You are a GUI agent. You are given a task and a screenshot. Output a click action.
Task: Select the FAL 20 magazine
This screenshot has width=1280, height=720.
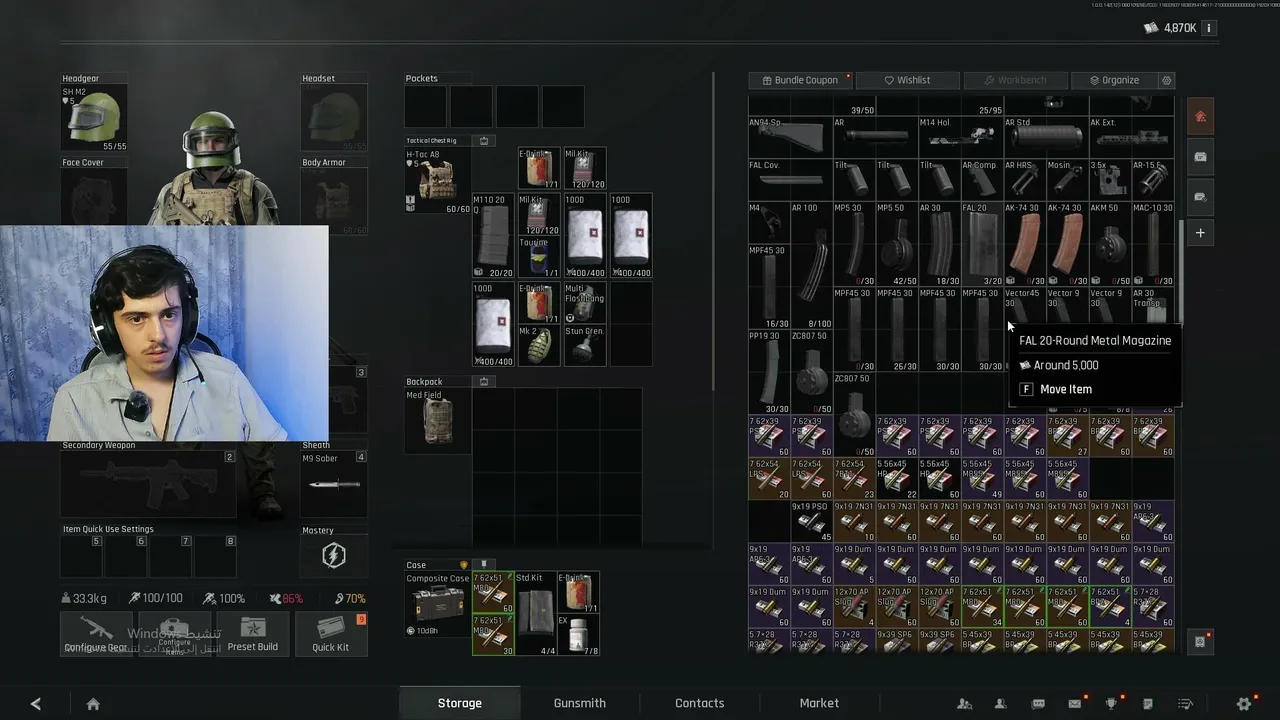pyautogui.click(x=981, y=244)
